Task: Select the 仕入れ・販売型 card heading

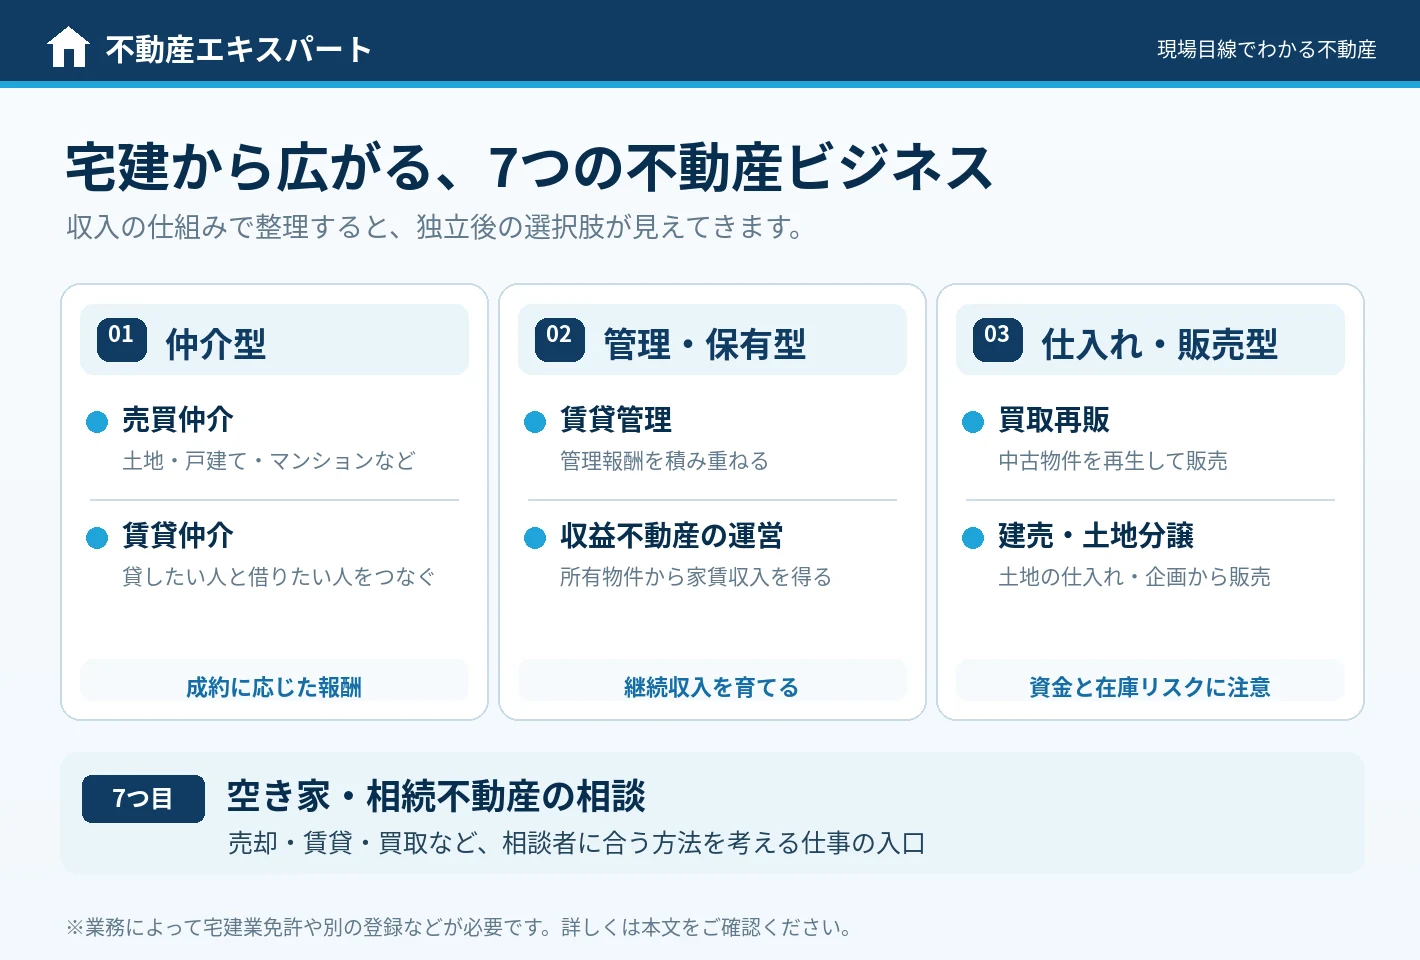Action: click(1160, 344)
